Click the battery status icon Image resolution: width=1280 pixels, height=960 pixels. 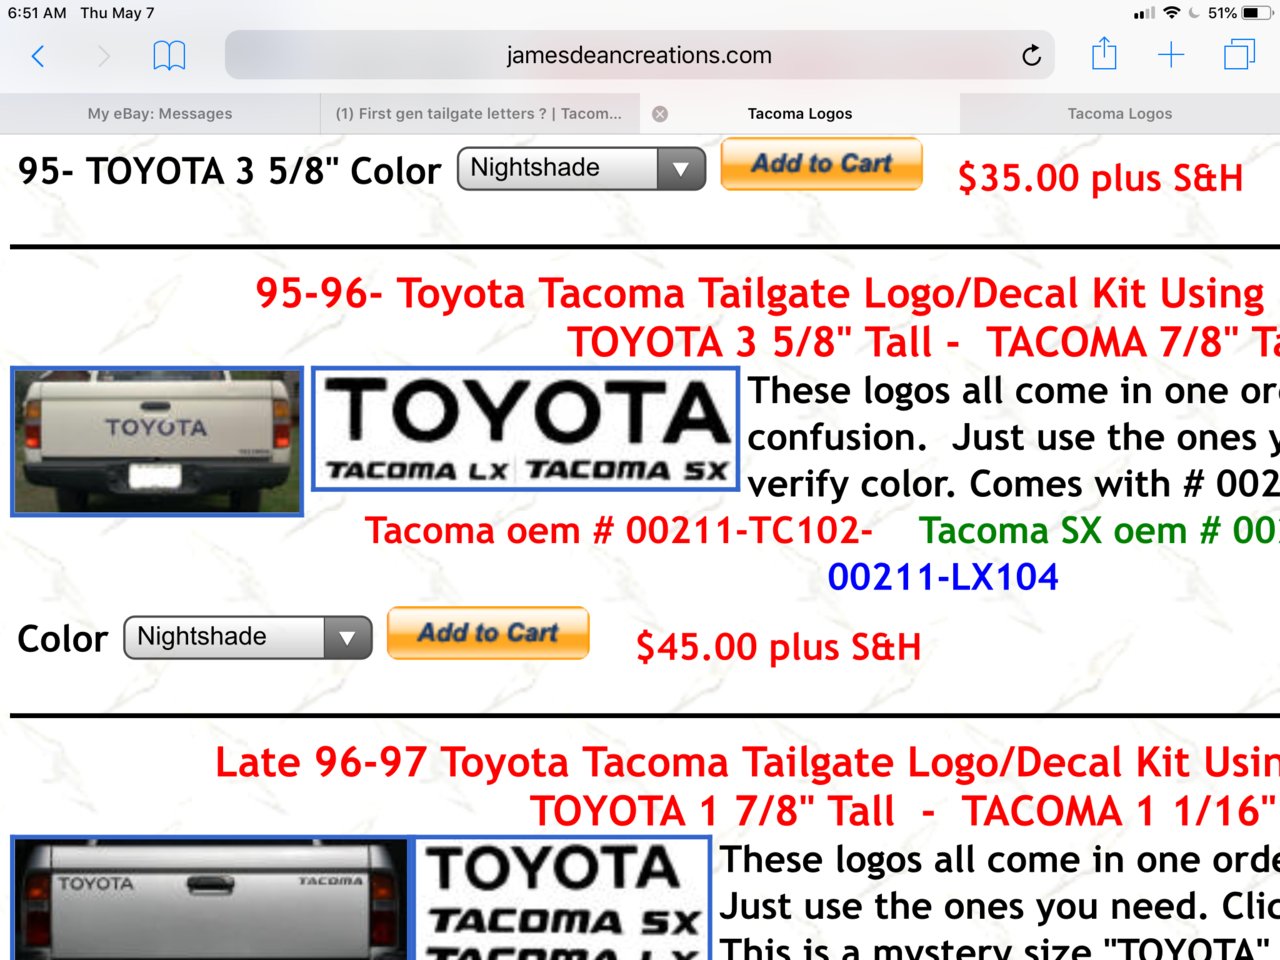1256,13
